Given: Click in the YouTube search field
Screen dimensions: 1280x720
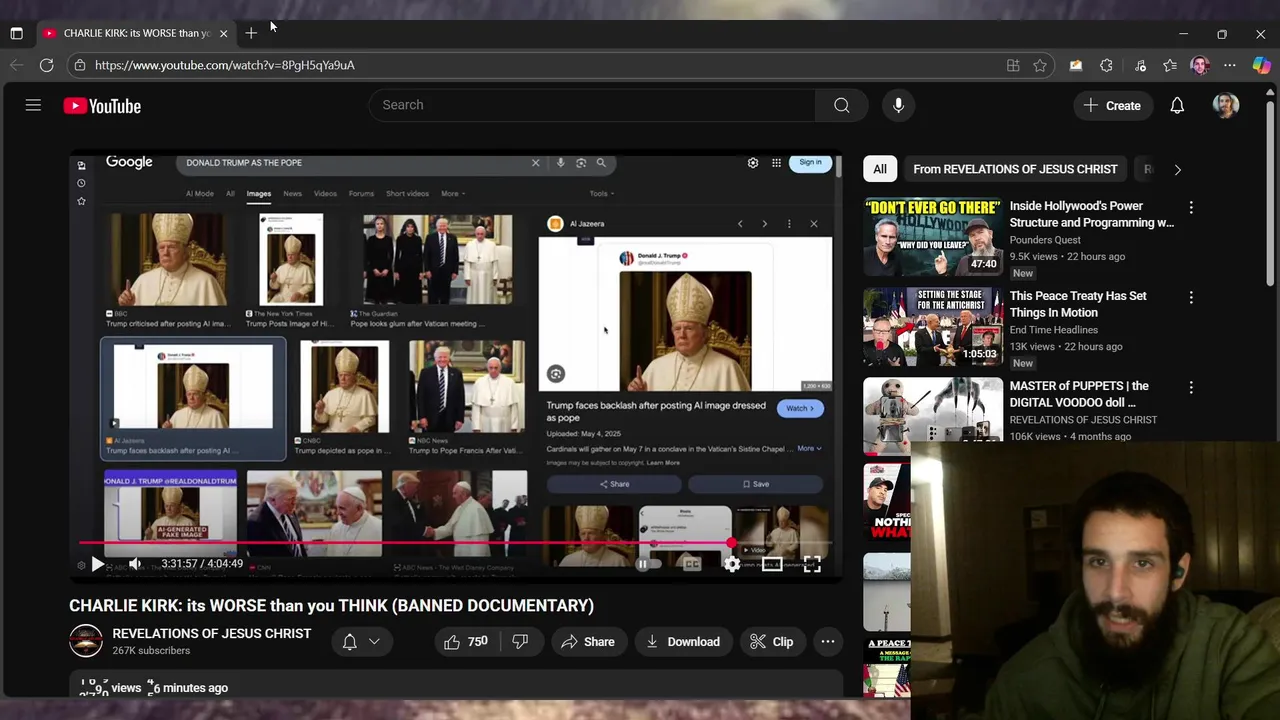Looking at the screenshot, I should coord(592,105).
